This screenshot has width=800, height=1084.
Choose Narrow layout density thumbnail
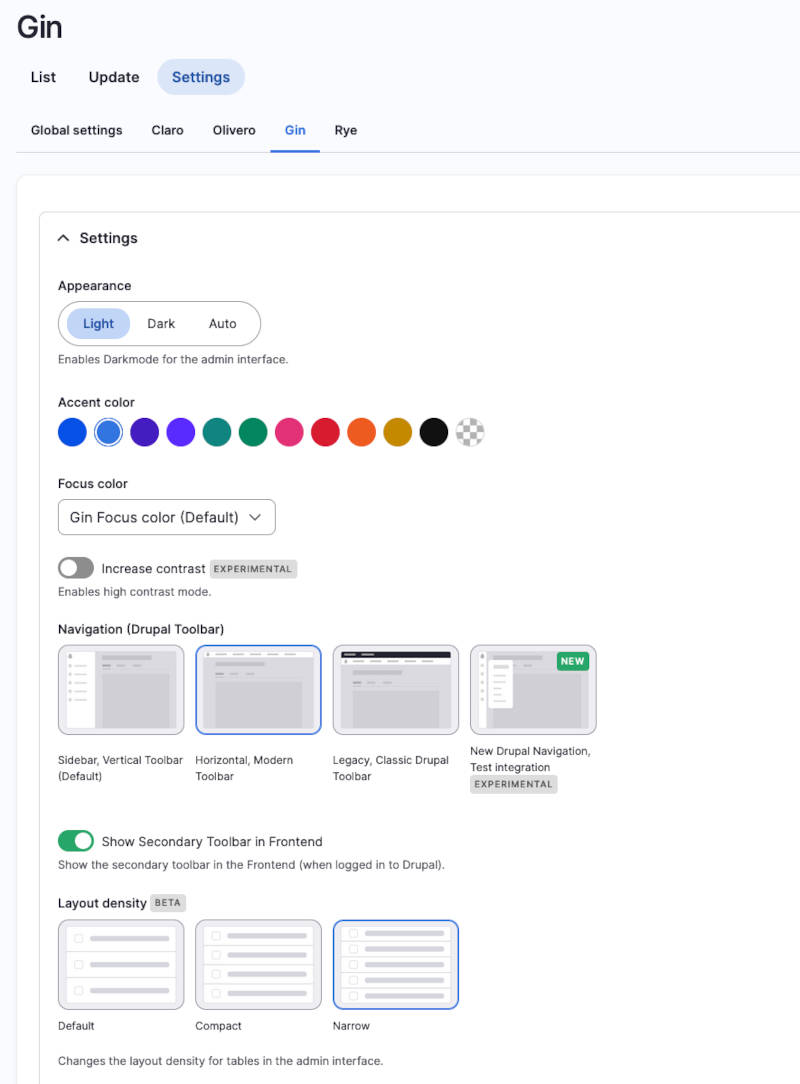pos(396,964)
